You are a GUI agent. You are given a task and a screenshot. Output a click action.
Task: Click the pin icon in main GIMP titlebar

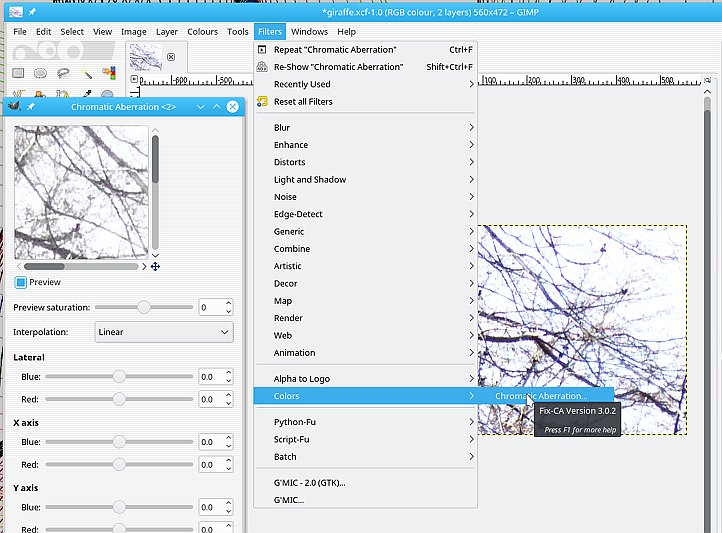(32, 12)
